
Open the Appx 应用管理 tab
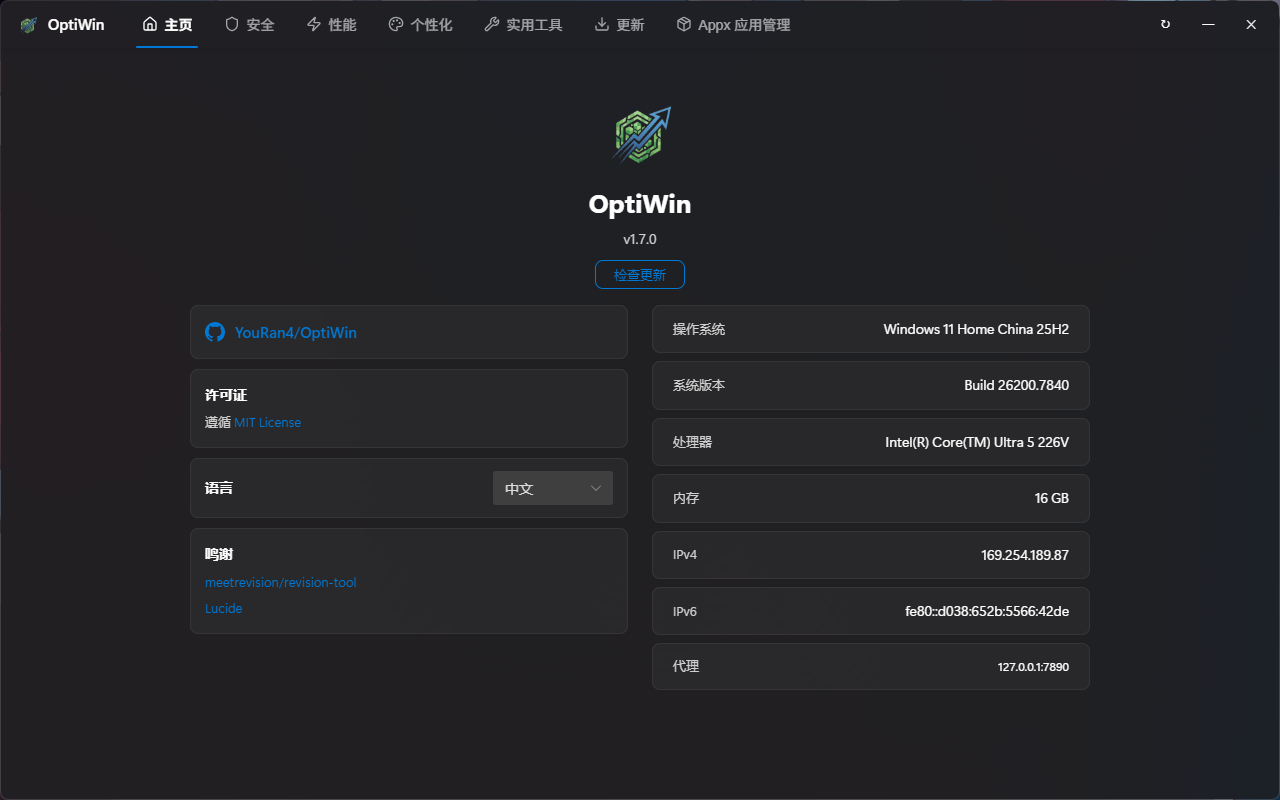coord(733,25)
